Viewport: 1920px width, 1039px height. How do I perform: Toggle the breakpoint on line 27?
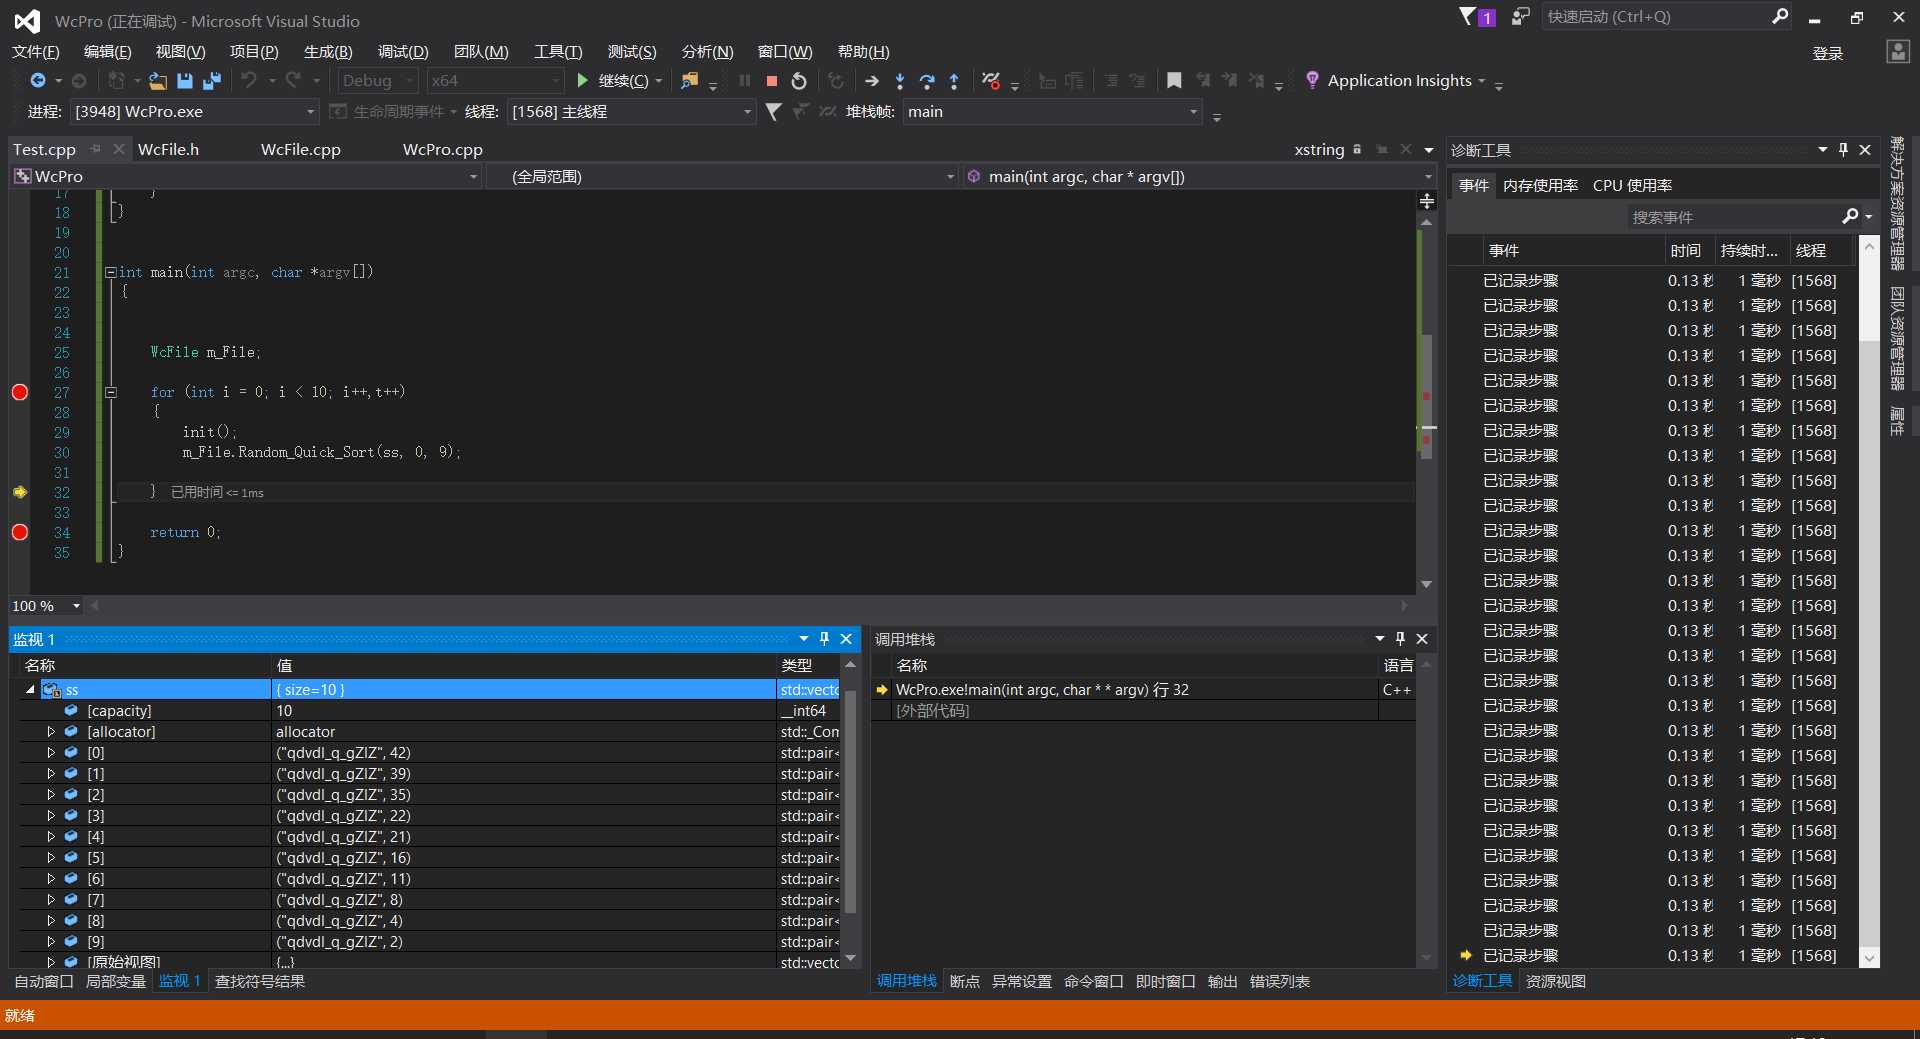(x=19, y=392)
